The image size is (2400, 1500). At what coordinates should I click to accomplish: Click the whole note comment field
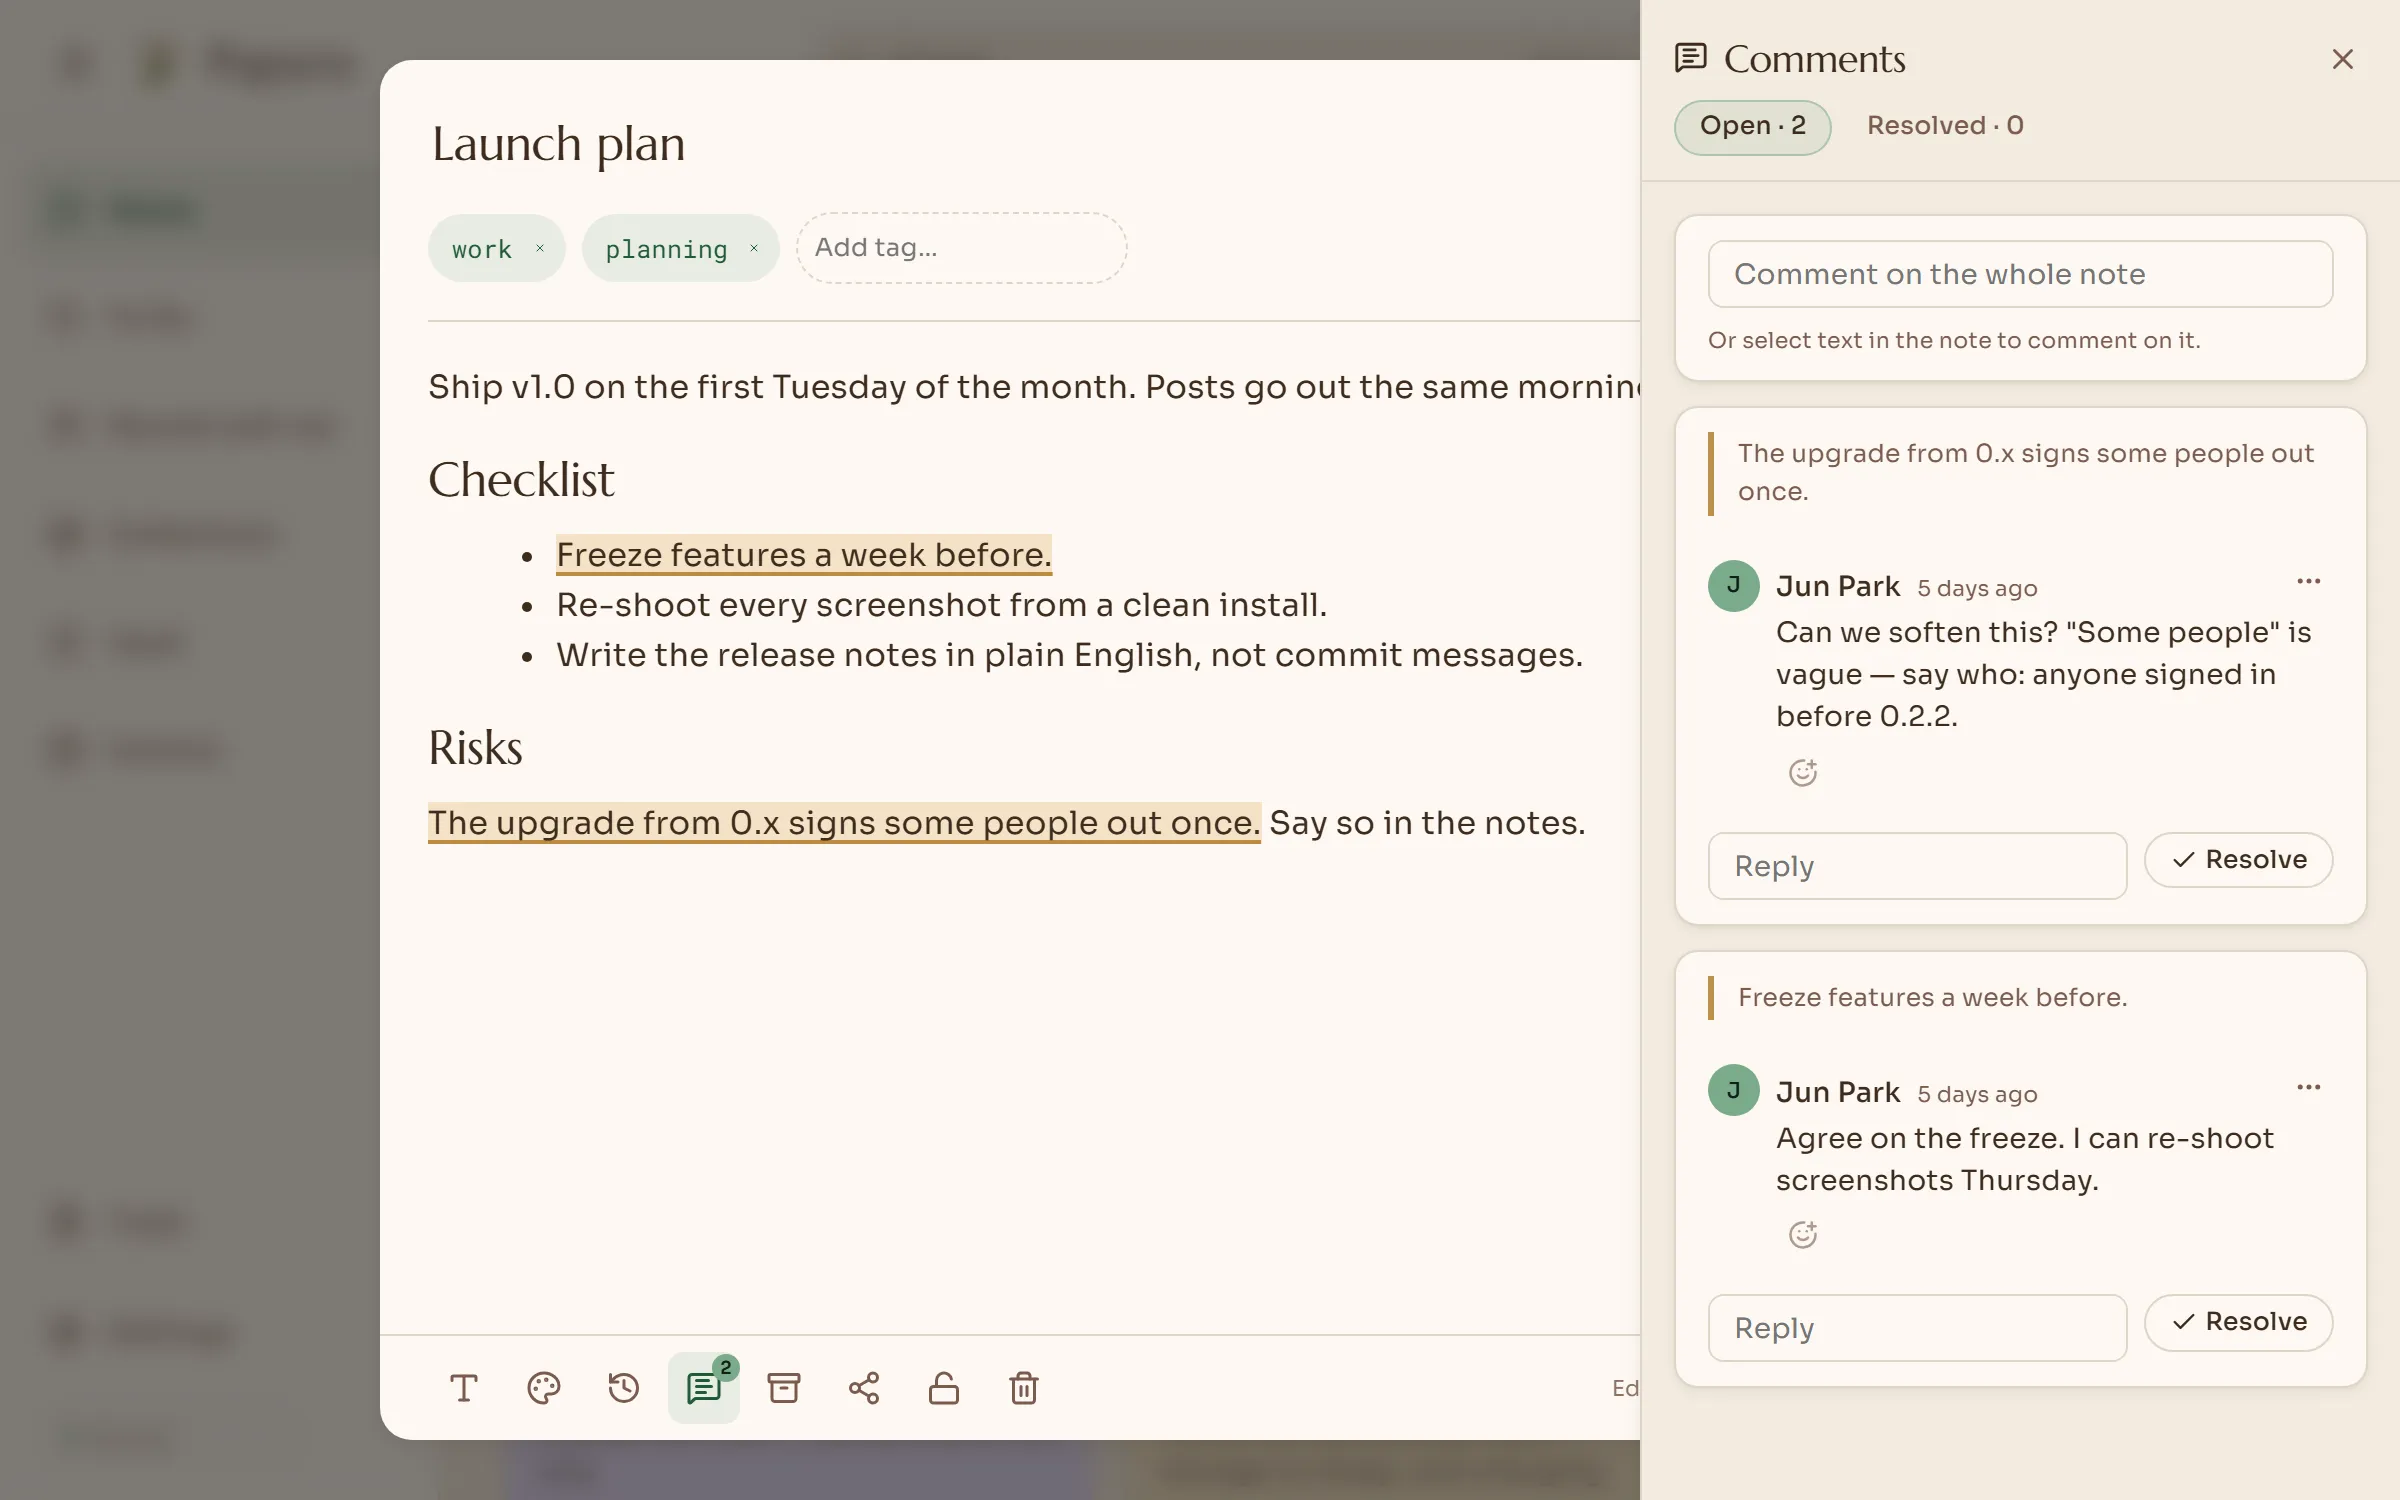coord(2020,274)
